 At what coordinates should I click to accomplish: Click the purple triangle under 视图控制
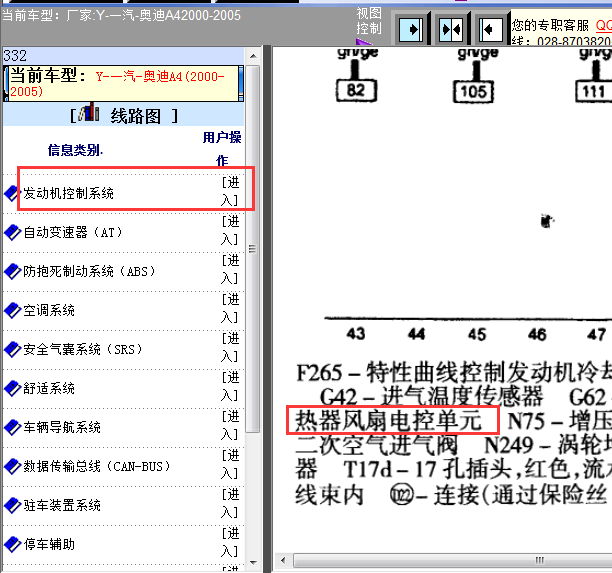[364, 41]
